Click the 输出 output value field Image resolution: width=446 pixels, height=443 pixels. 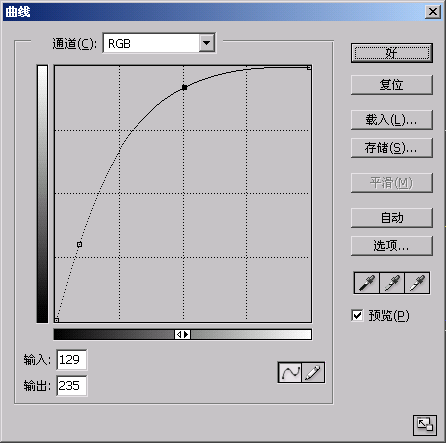click(72, 386)
